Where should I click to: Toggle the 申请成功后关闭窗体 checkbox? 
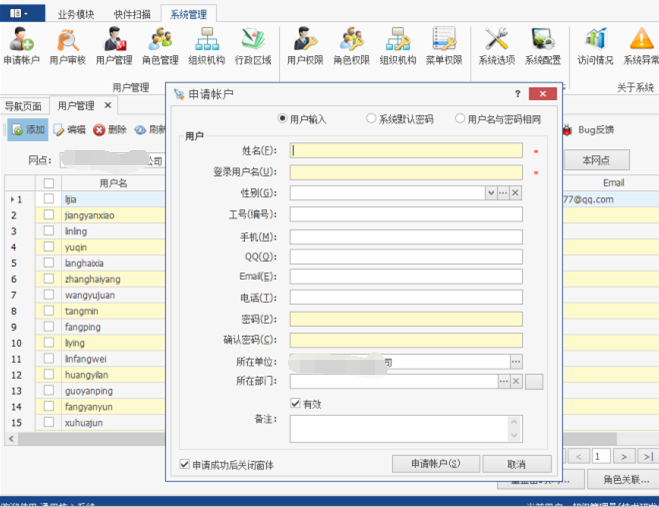pyautogui.click(x=184, y=464)
